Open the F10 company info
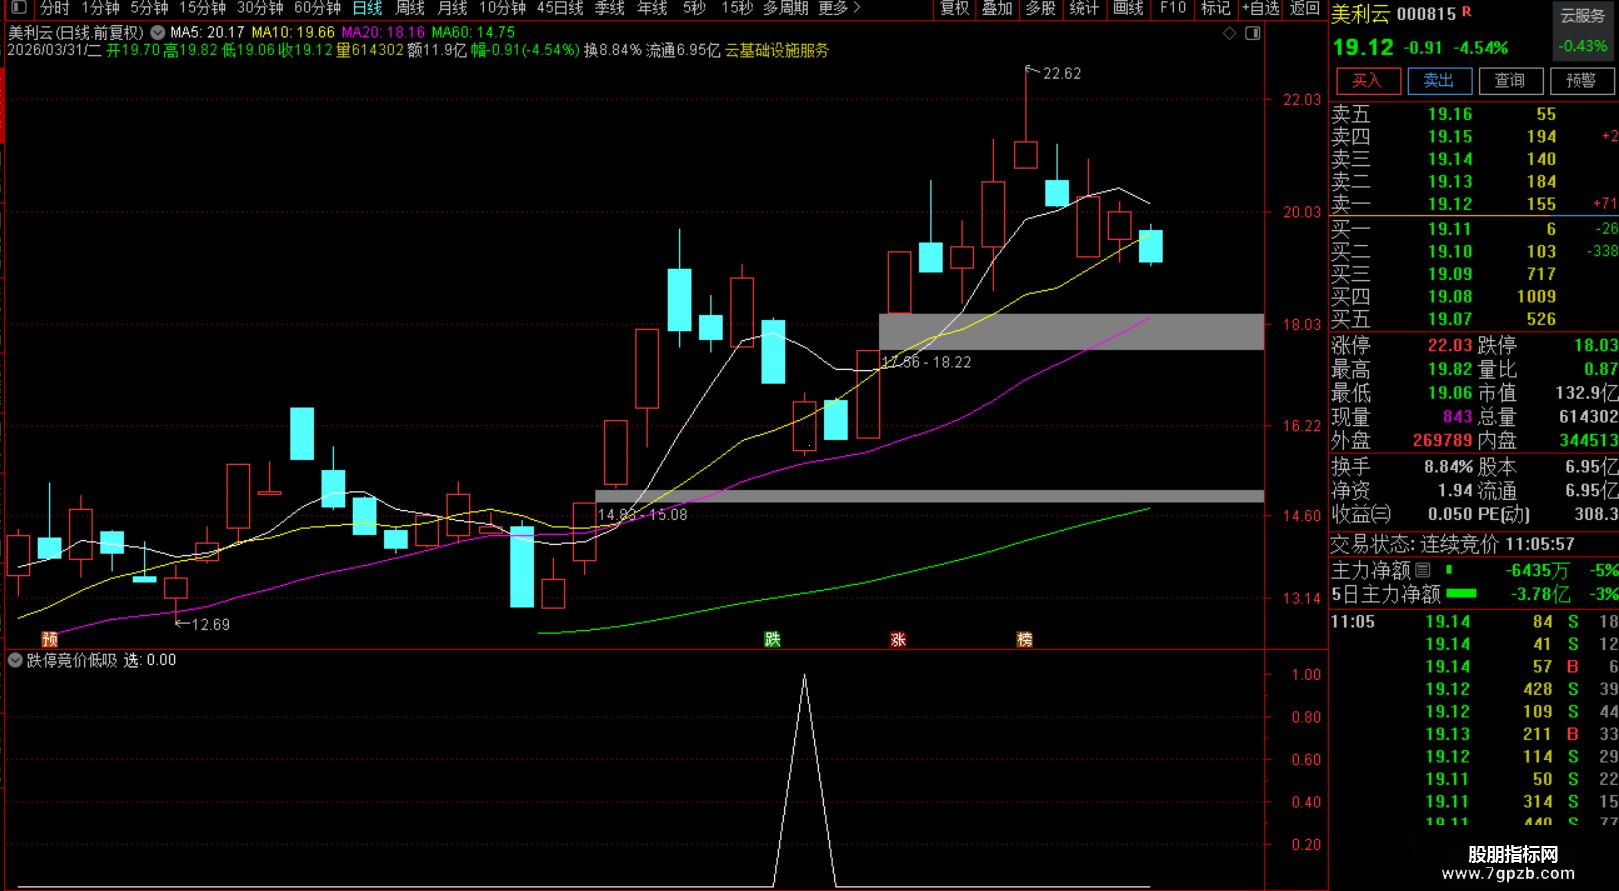This screenshot has width=1619, height=891. [1172, 8]
